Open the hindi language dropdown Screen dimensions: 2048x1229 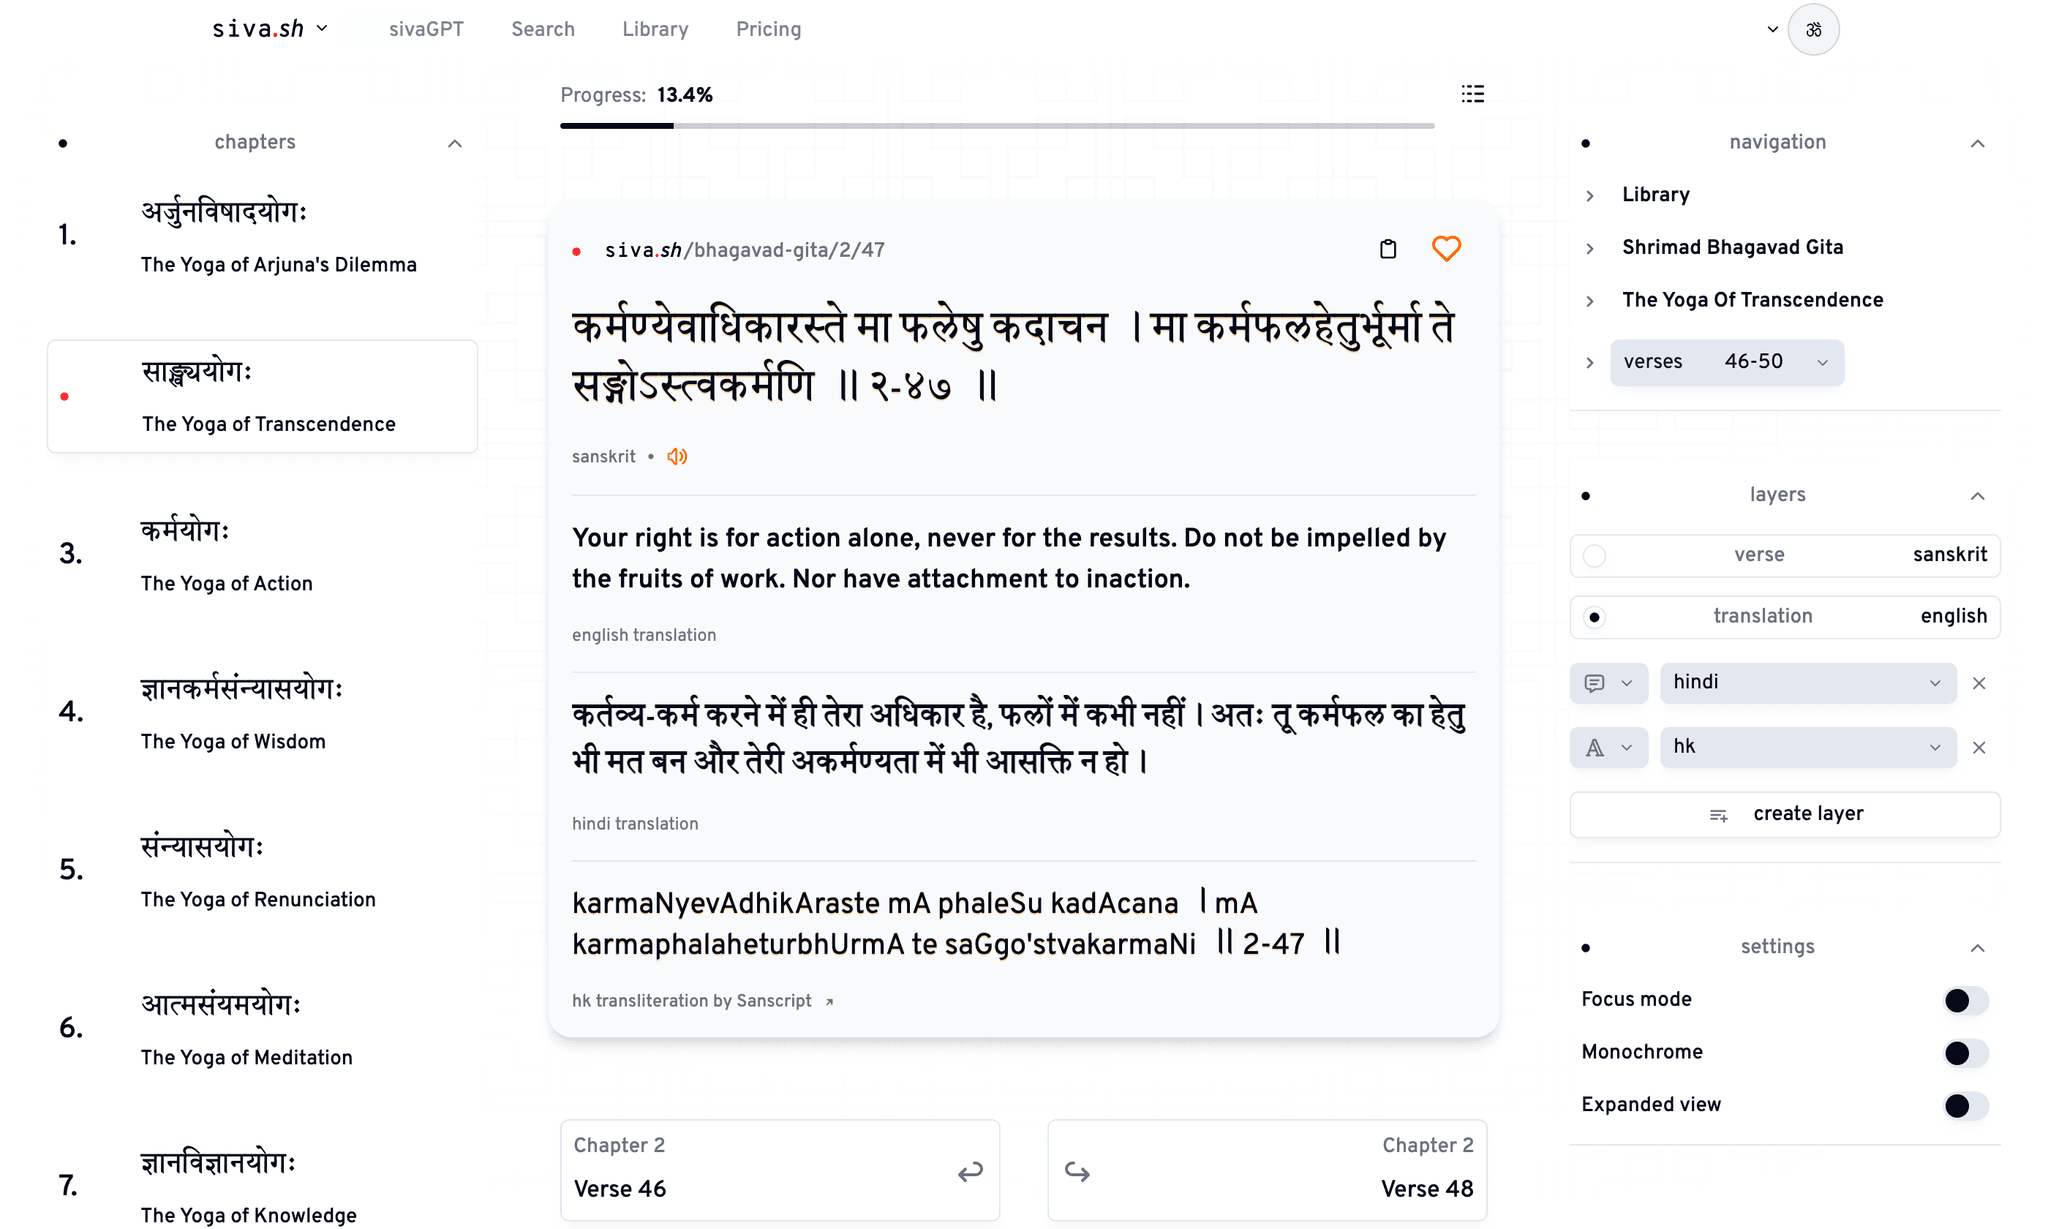coord(1808,683)
